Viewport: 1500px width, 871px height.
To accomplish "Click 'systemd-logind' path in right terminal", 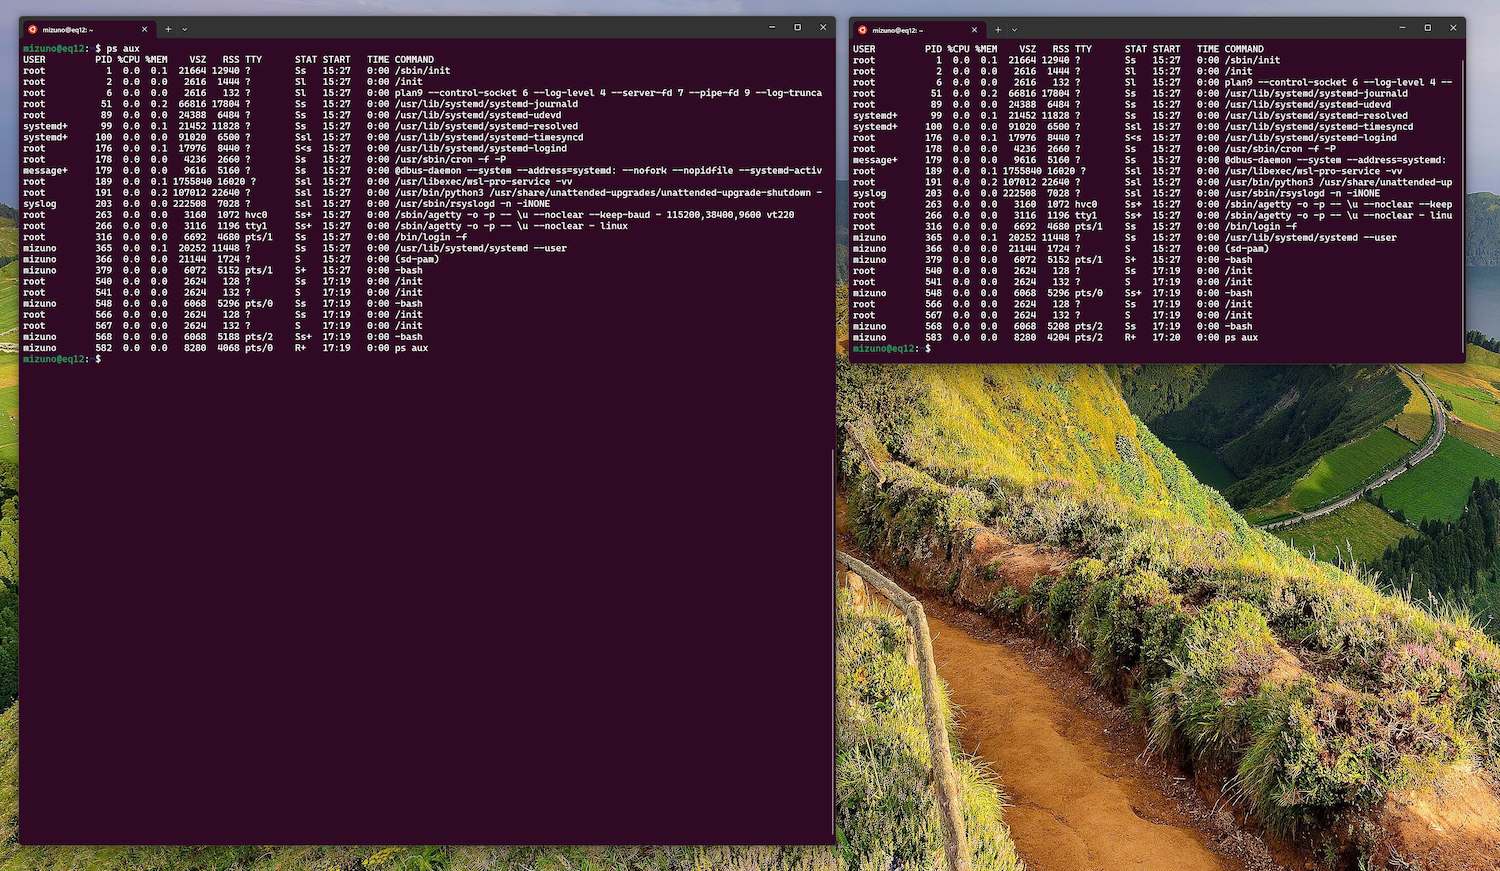I will pyautogui.click(x=1310, y=138).
